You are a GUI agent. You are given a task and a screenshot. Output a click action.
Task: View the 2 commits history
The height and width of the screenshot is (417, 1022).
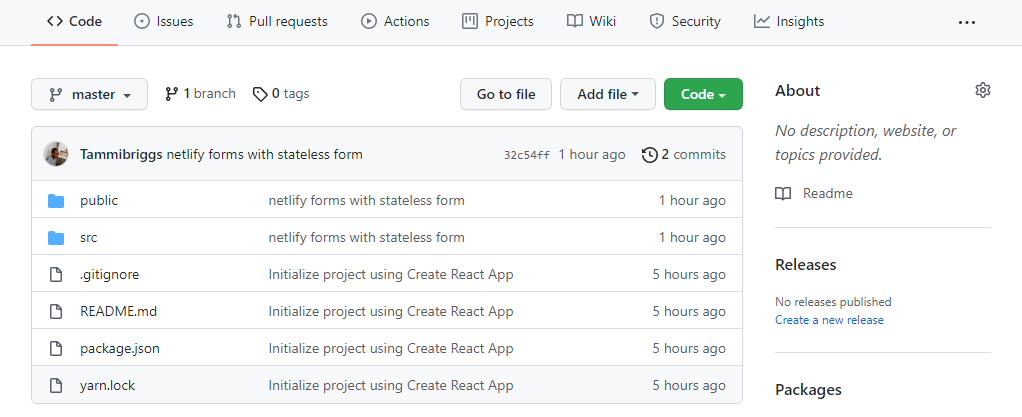click(684, 154)
